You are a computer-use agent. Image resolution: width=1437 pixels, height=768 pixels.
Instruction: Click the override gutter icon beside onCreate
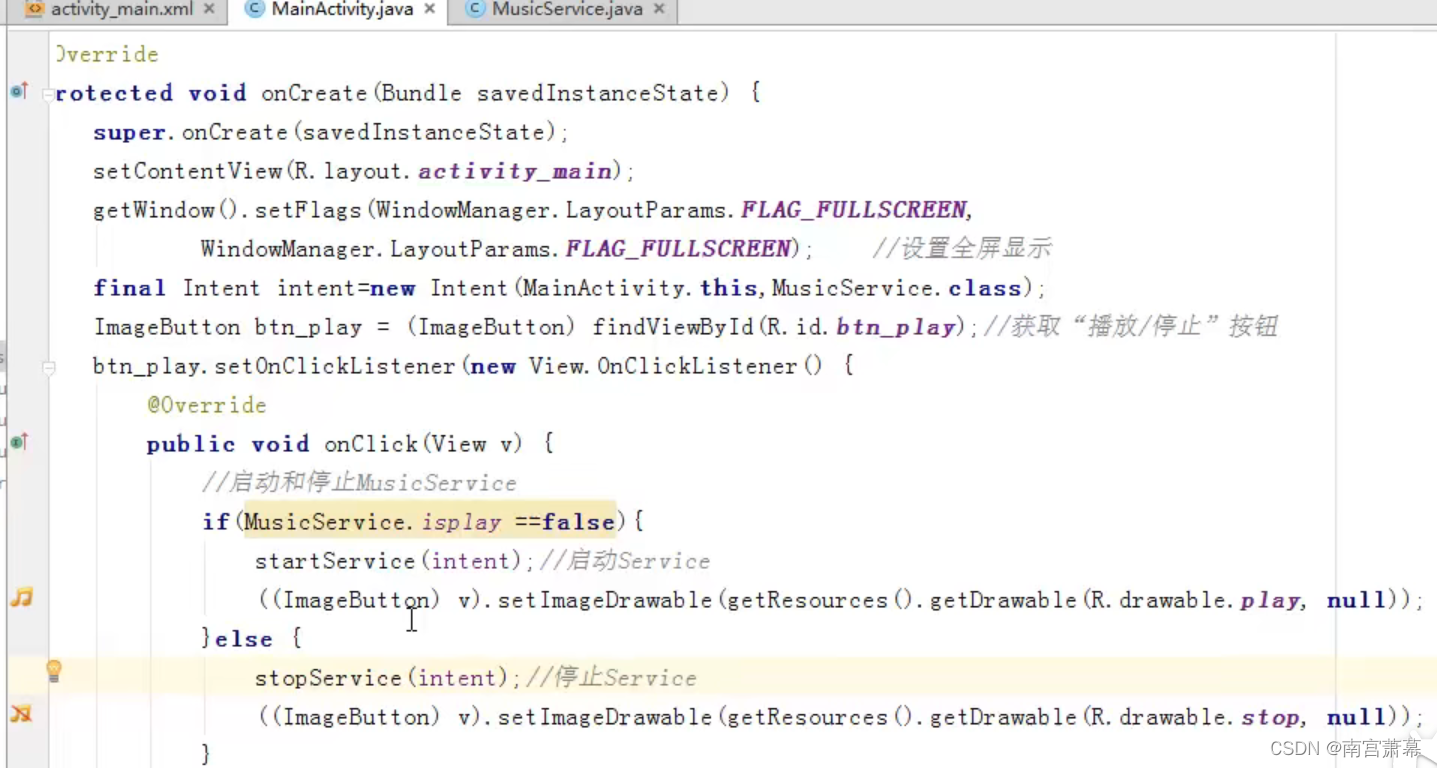point(19,92)
